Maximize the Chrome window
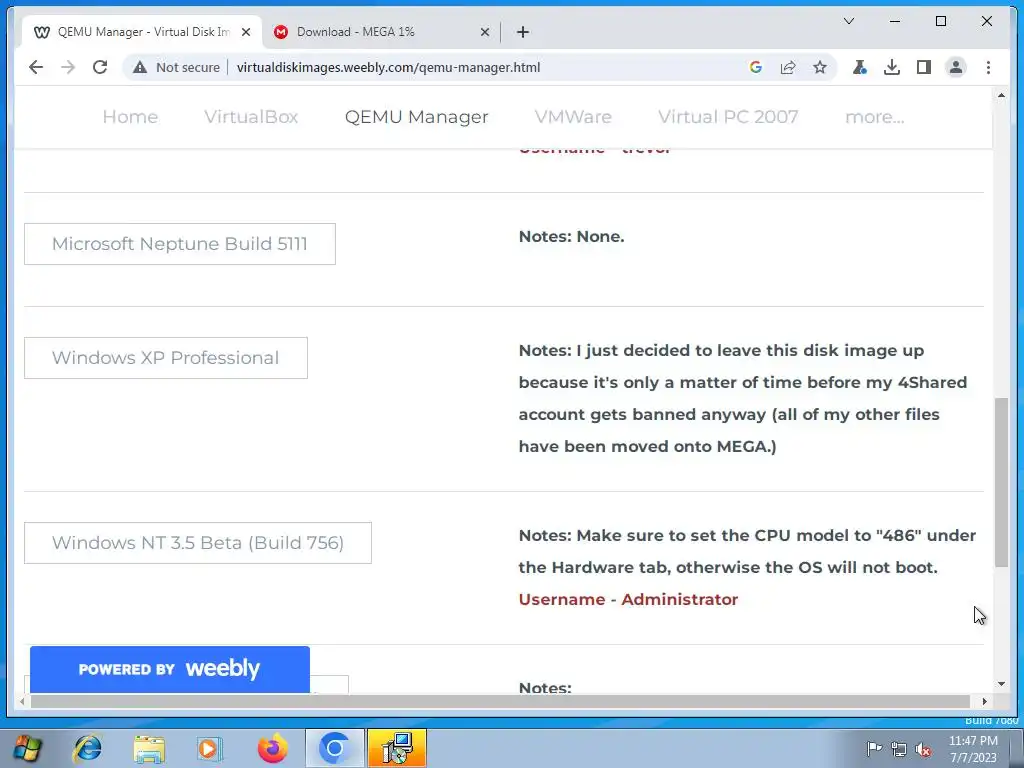1024x768 pixels. click(940, 22)
